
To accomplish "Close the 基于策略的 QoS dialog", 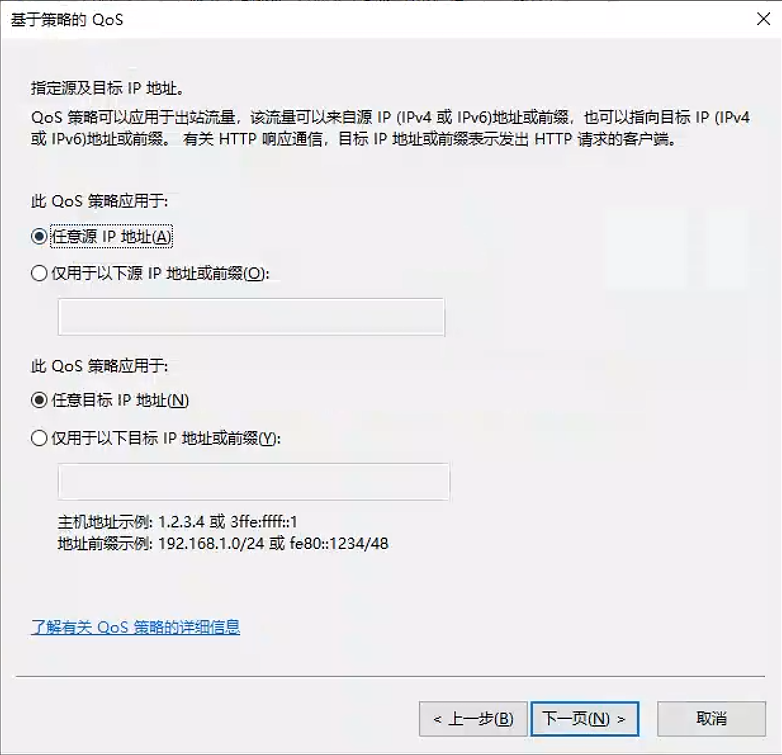I will click(764, 19).
